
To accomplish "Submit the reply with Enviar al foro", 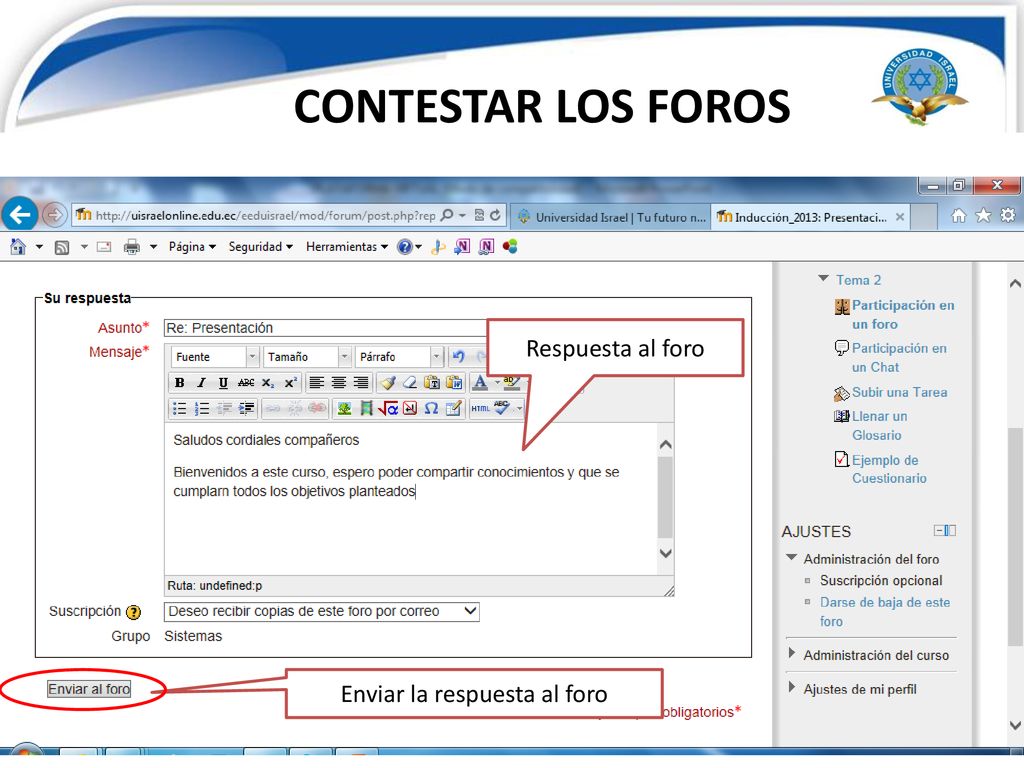I will coord(89,689).
